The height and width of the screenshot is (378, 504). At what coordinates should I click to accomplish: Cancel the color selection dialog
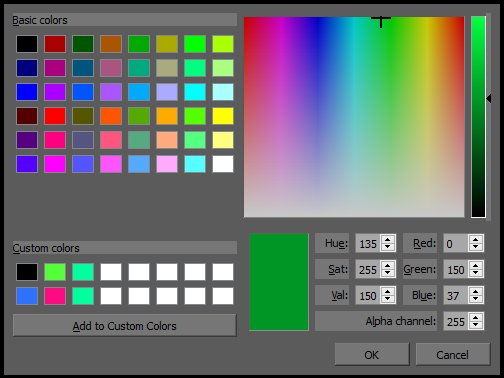[453, 355]
